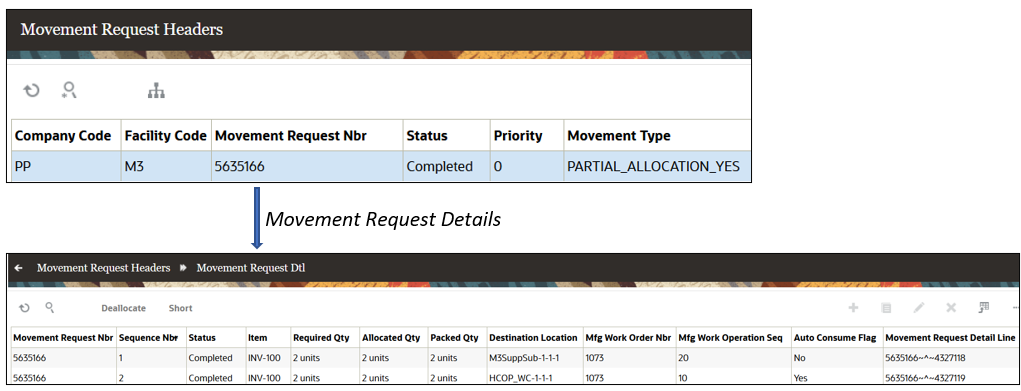The width and height of the screenshot is (1021, 391).
Task: Sort by Movement Request Detail Line header
Action: (x=950, y=338)
